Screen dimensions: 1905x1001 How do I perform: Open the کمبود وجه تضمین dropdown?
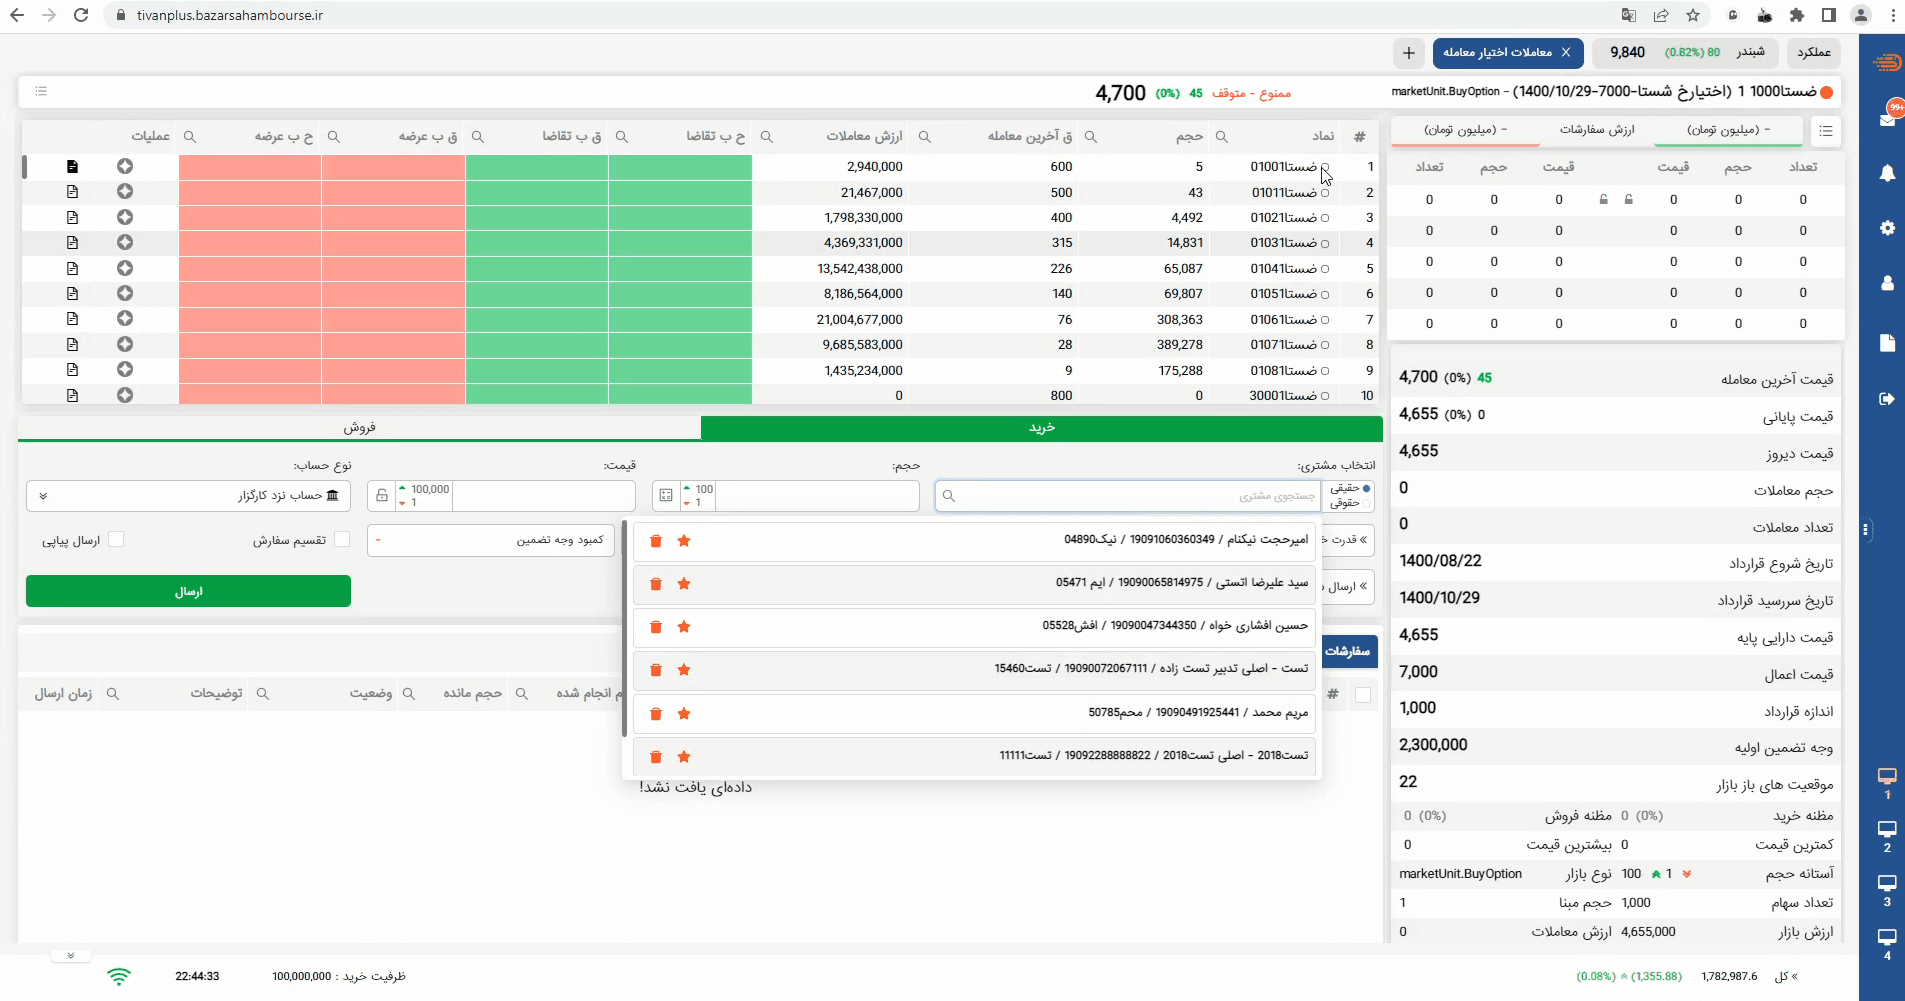[491, 540]
